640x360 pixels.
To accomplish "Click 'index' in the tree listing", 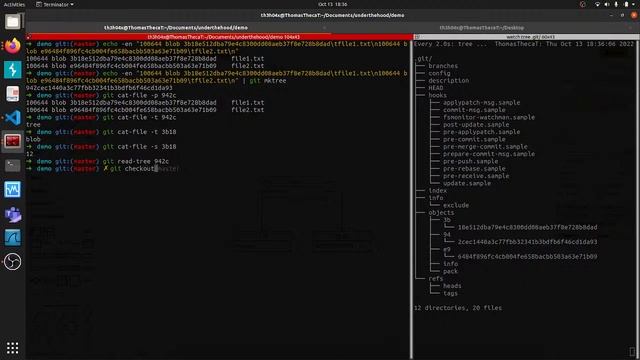I will tap(438, 191).
